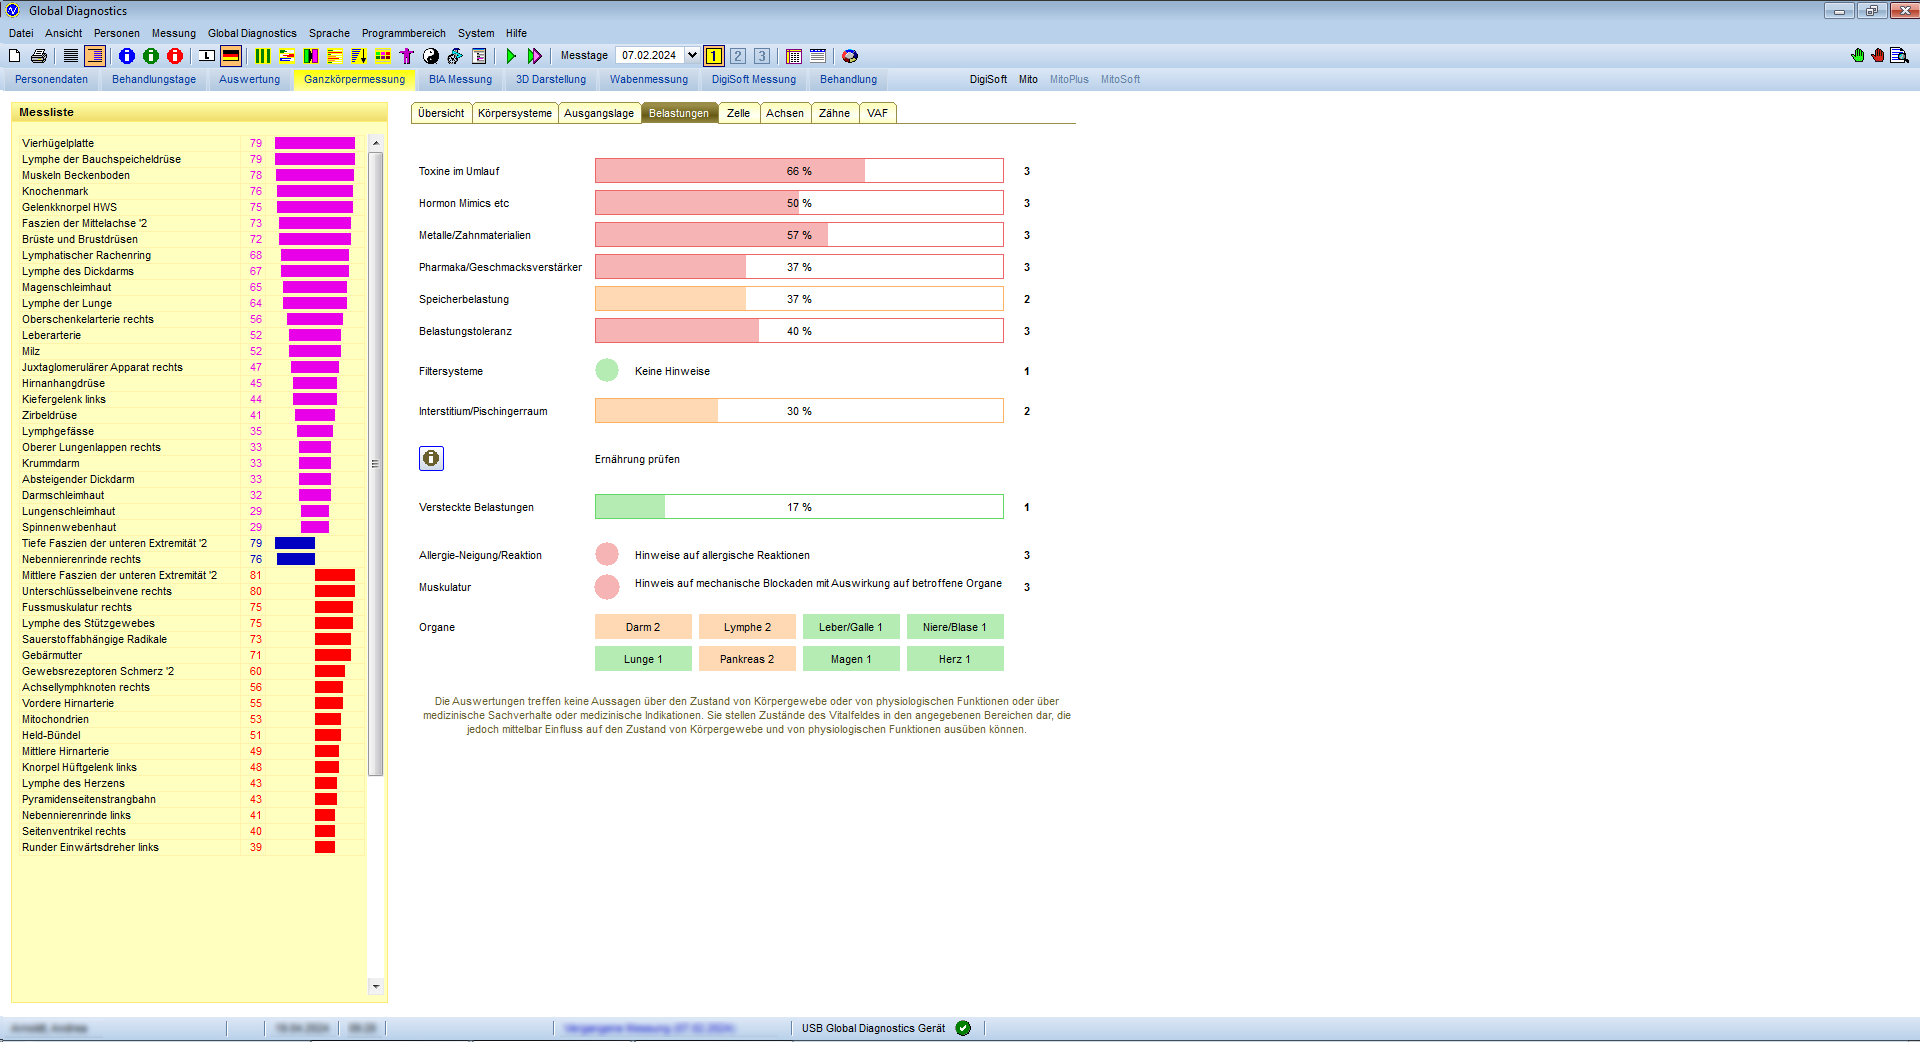This screenshot has height=1042, width=1920.
Task: Click the printer icon in toolbar
Action: point(39,56)
